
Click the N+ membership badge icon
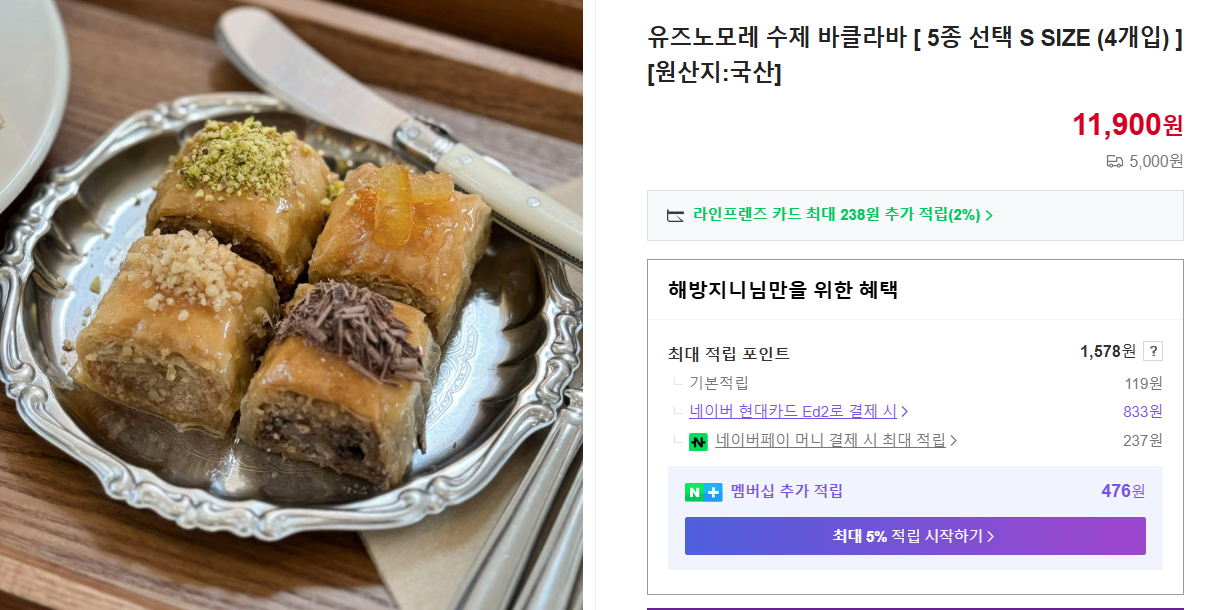pyautogui.click(x=703, y=491)
